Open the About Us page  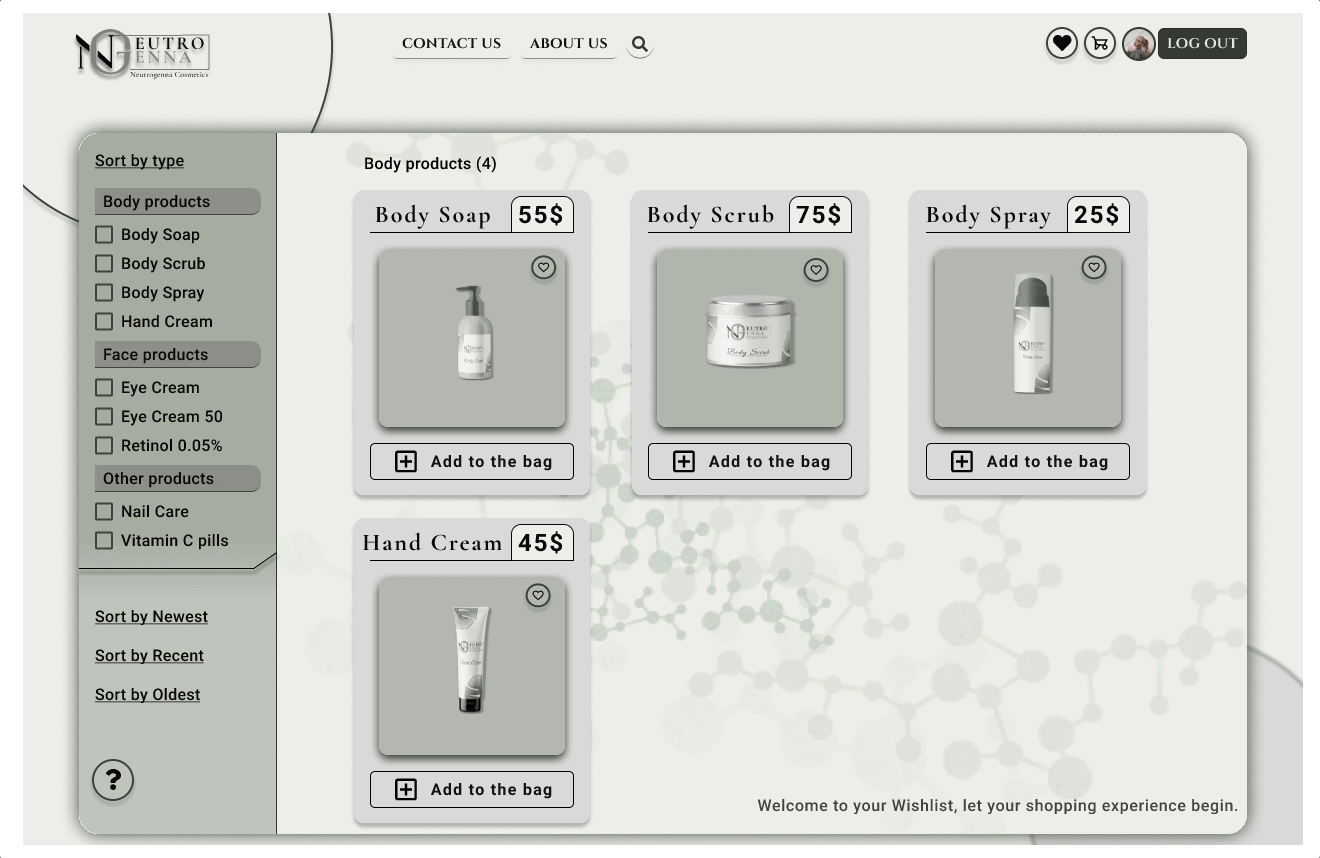click(569, 44)
